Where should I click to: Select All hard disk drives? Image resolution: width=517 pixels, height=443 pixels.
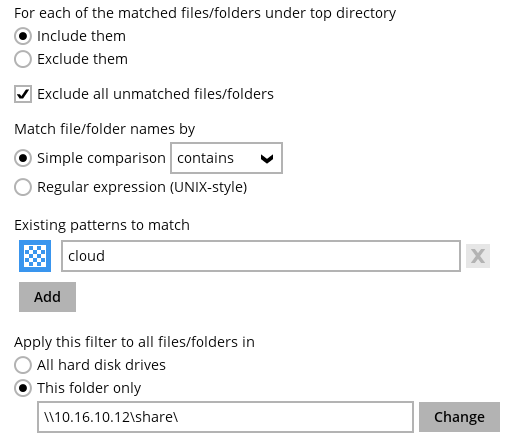point(23,365)
